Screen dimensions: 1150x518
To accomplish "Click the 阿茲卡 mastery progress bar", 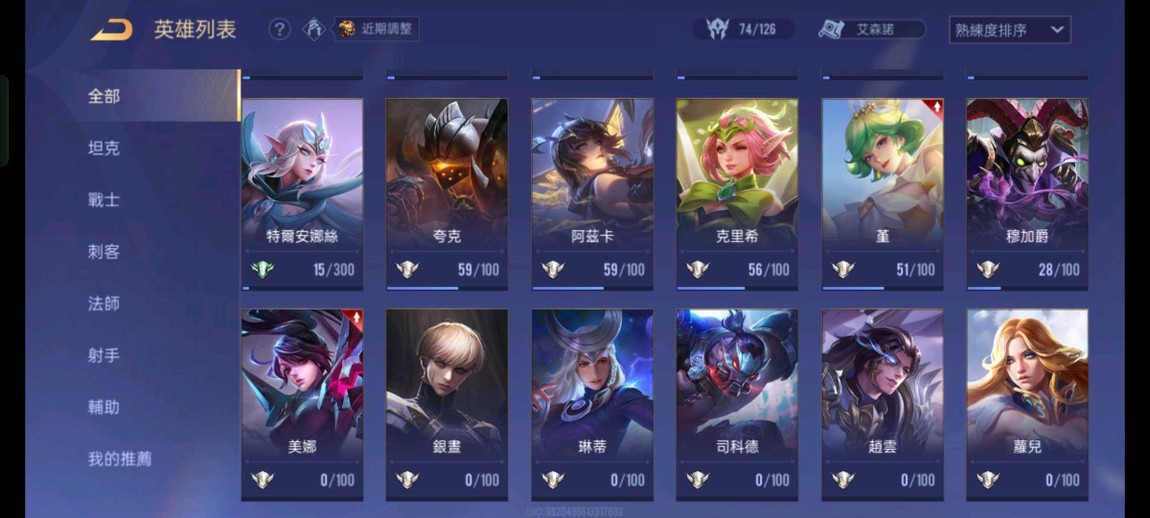I will [x=593, y=288].
